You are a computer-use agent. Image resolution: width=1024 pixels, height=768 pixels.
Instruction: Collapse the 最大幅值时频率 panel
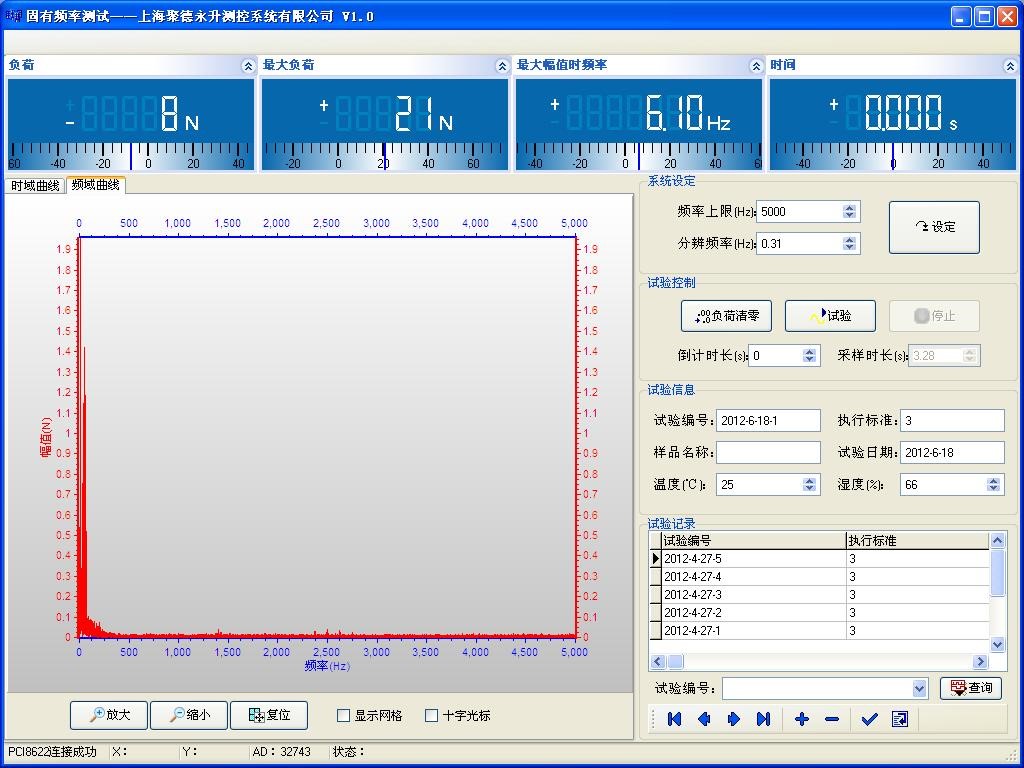coord(756,66)
